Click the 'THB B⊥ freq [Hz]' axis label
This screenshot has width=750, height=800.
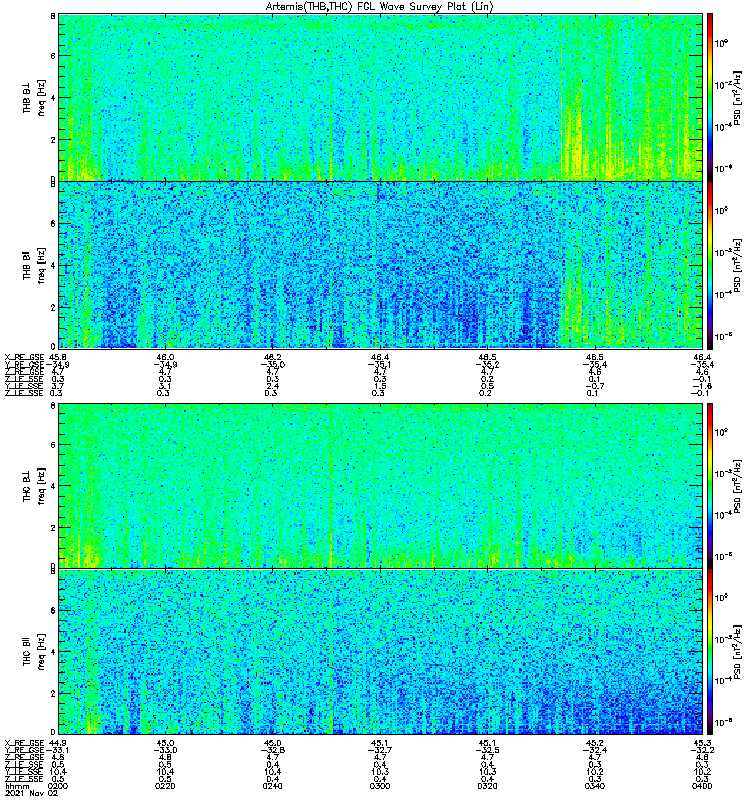click(x=34, y=97)
